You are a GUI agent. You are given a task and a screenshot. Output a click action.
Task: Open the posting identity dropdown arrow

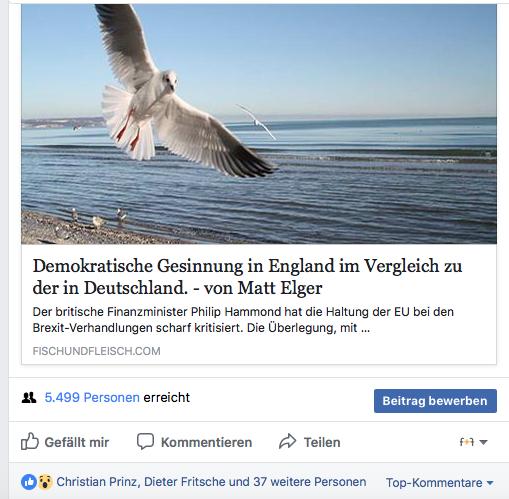coord(483,442)
